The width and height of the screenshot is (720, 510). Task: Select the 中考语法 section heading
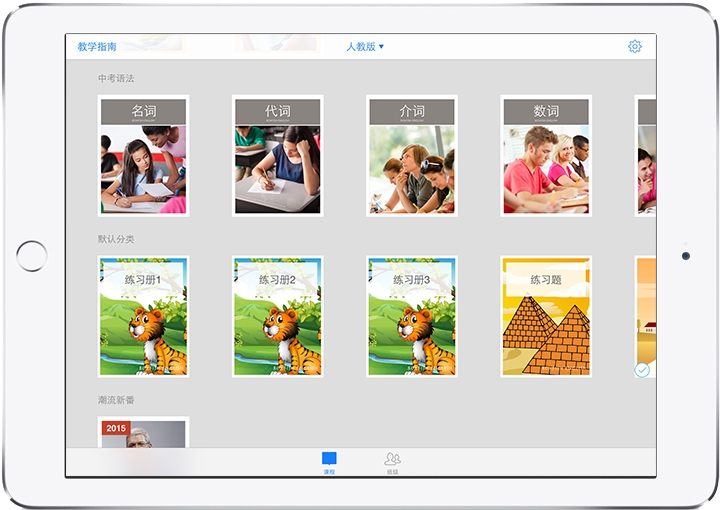[x=116, y=78]
